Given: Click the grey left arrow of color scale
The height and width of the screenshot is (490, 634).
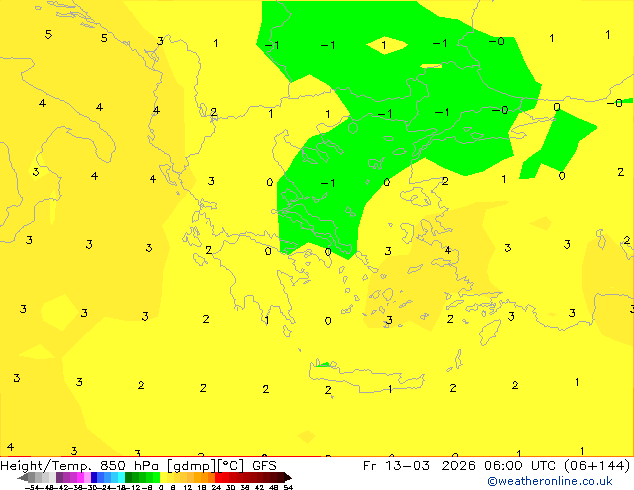Looking at the screenshot, I should (x=23, y=477).
